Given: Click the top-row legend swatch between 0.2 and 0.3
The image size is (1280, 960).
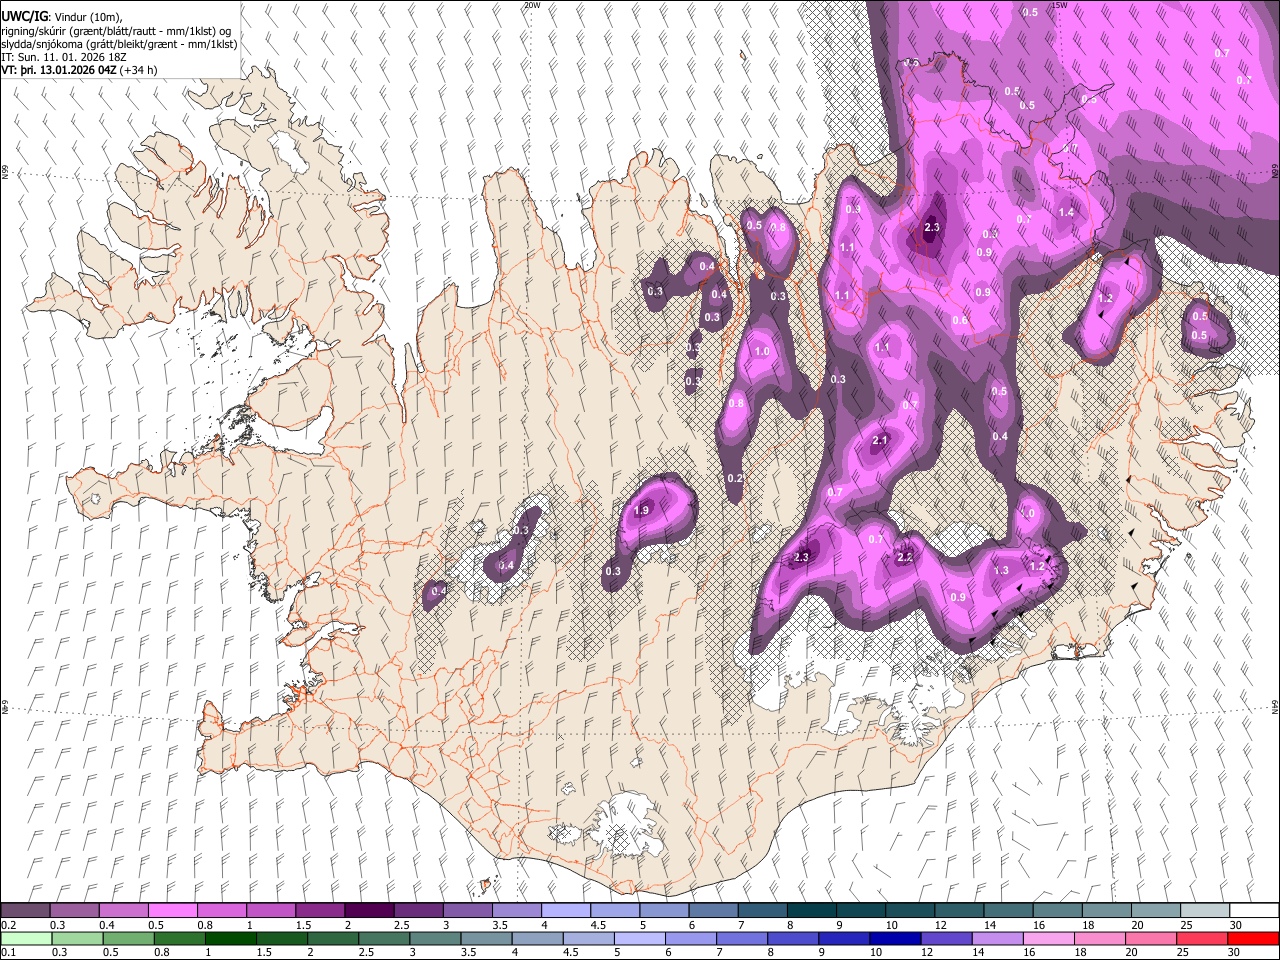Looking at the screenshot, I should pos(25,911).
